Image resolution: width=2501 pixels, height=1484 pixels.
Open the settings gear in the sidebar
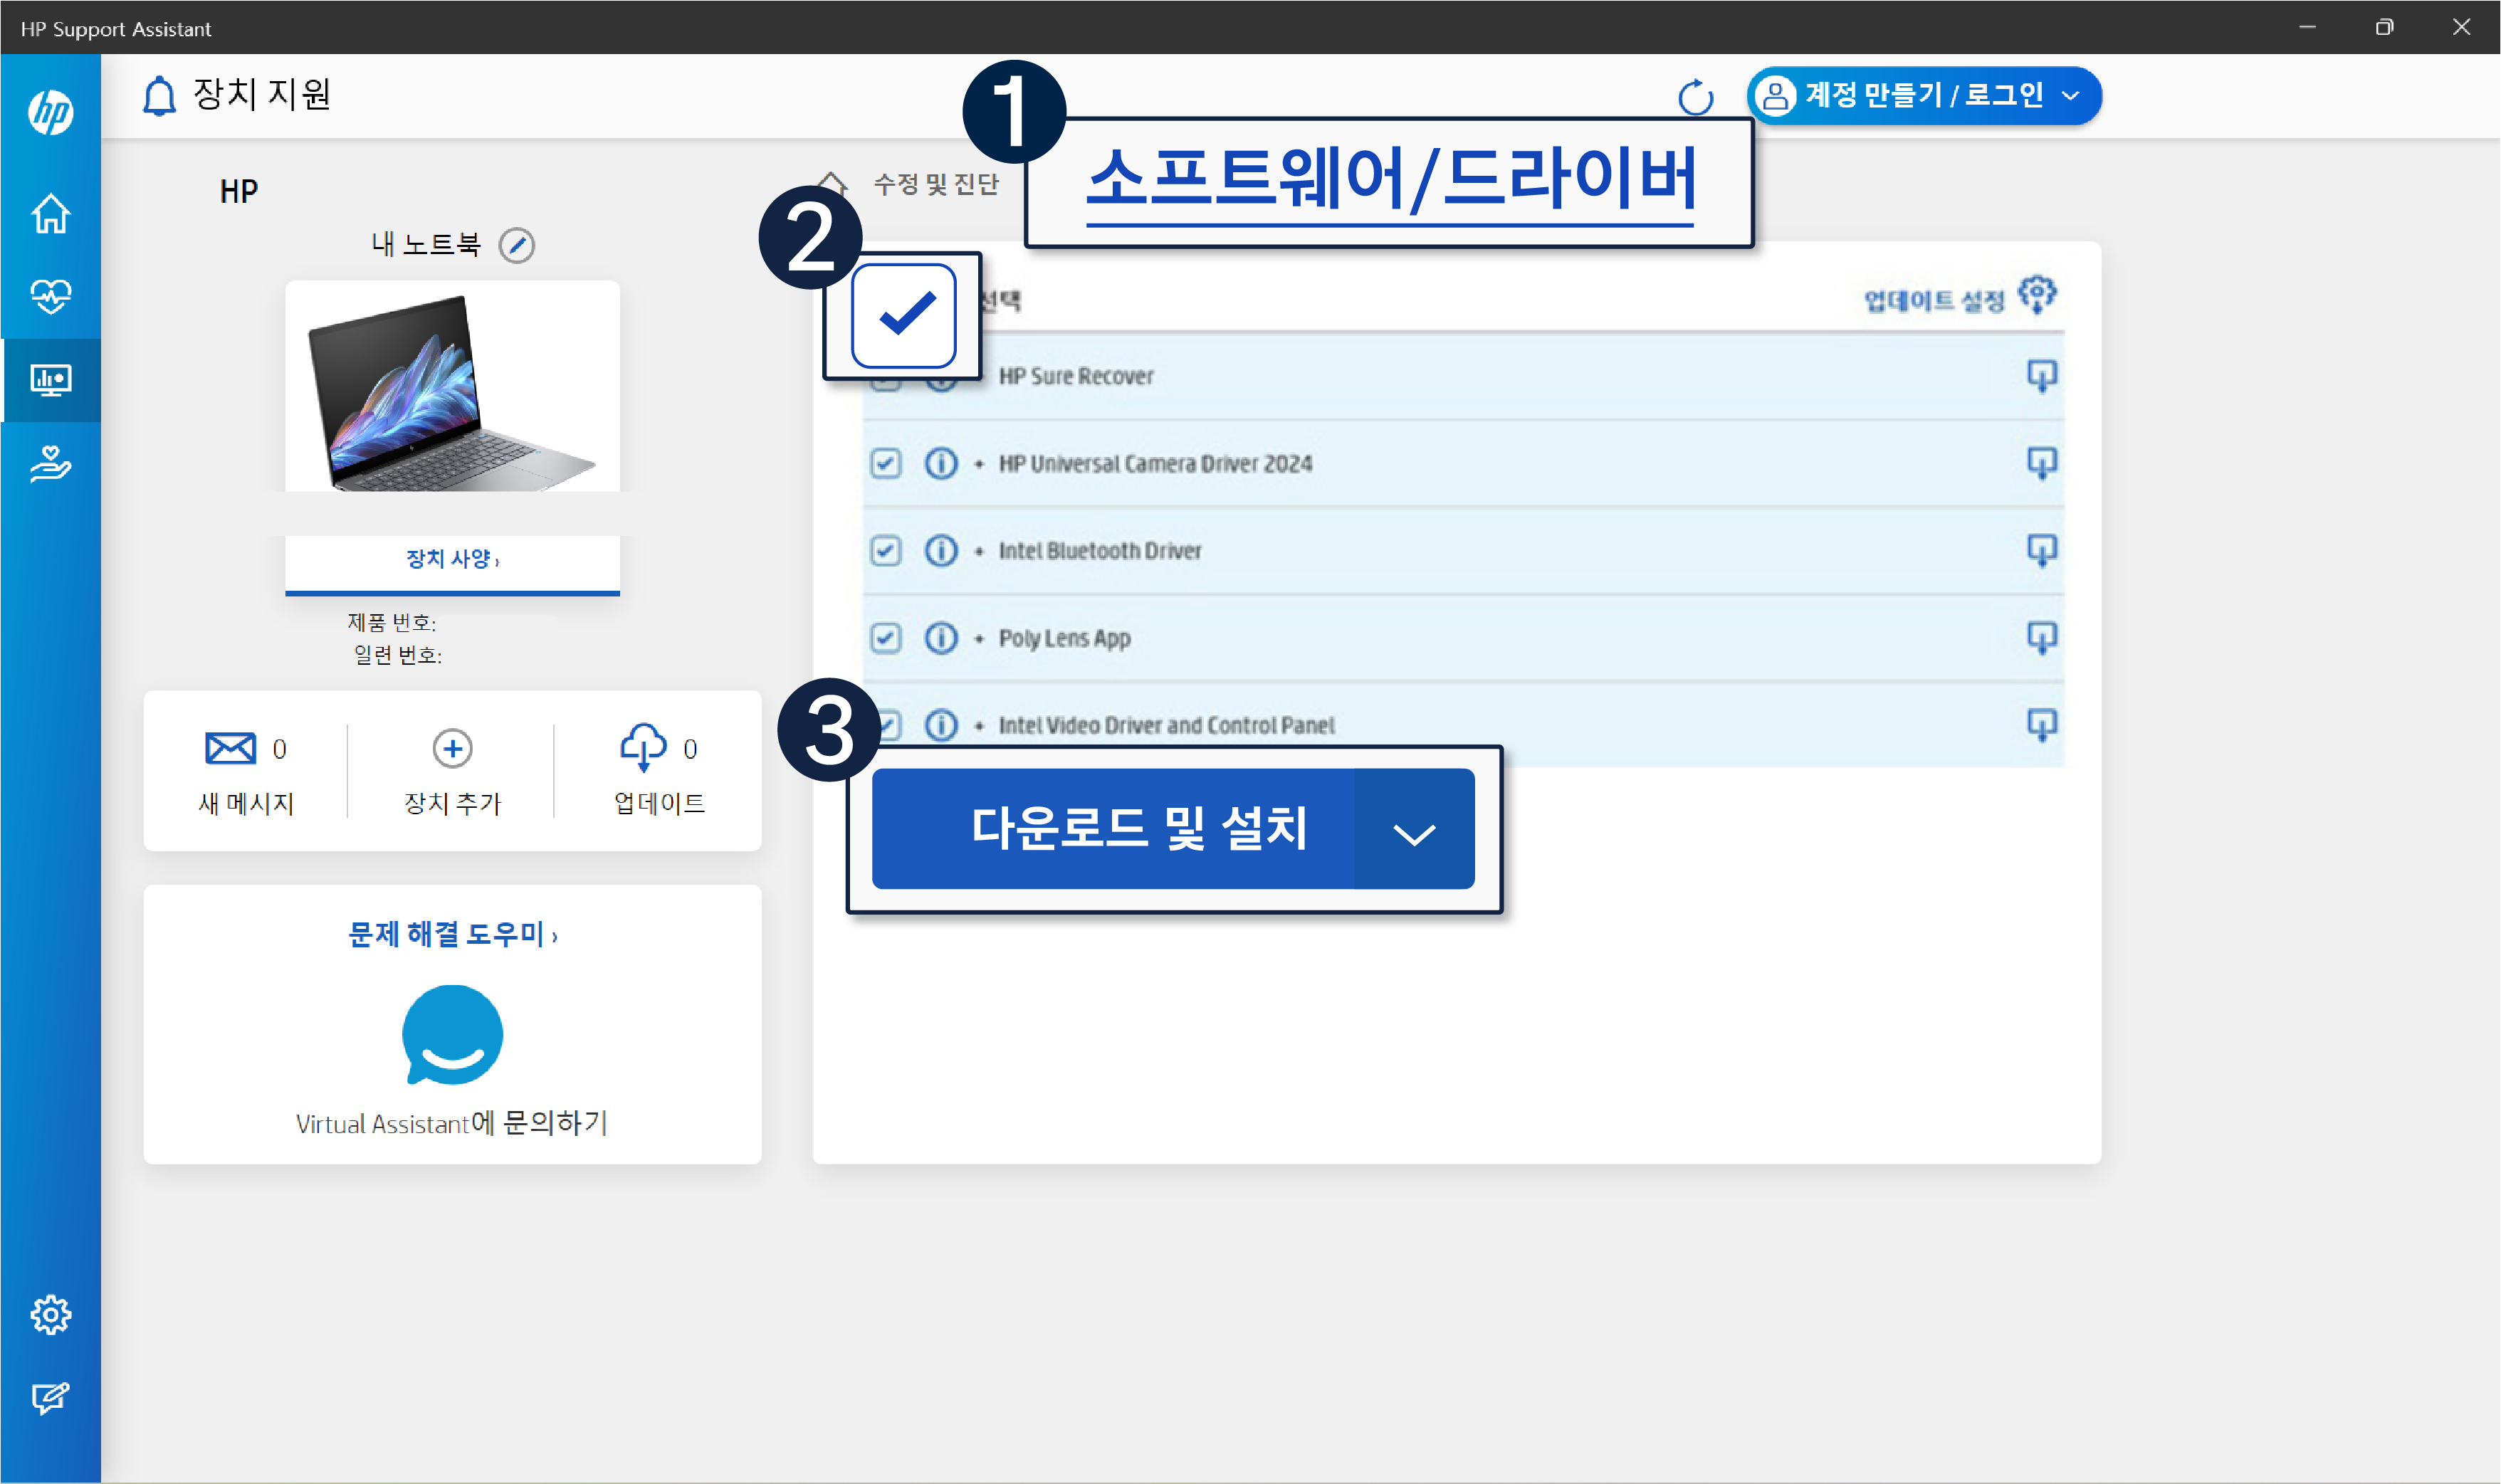[x=50, y=1315]
